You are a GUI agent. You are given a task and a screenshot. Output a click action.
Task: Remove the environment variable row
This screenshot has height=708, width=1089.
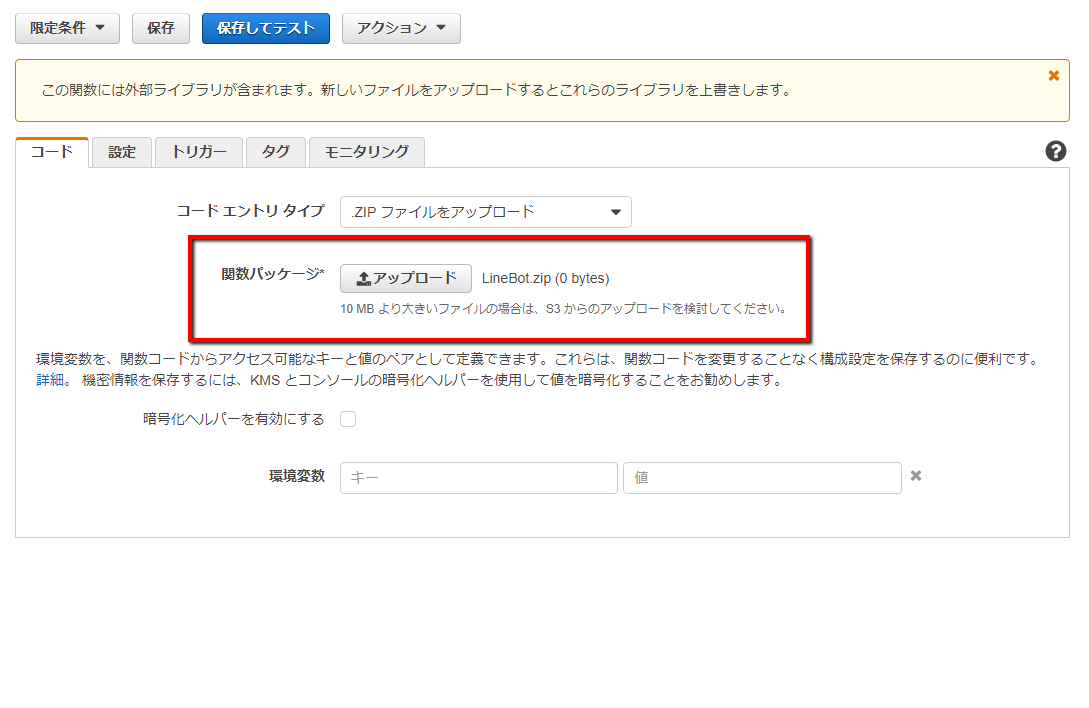click(x=915, y=476)
